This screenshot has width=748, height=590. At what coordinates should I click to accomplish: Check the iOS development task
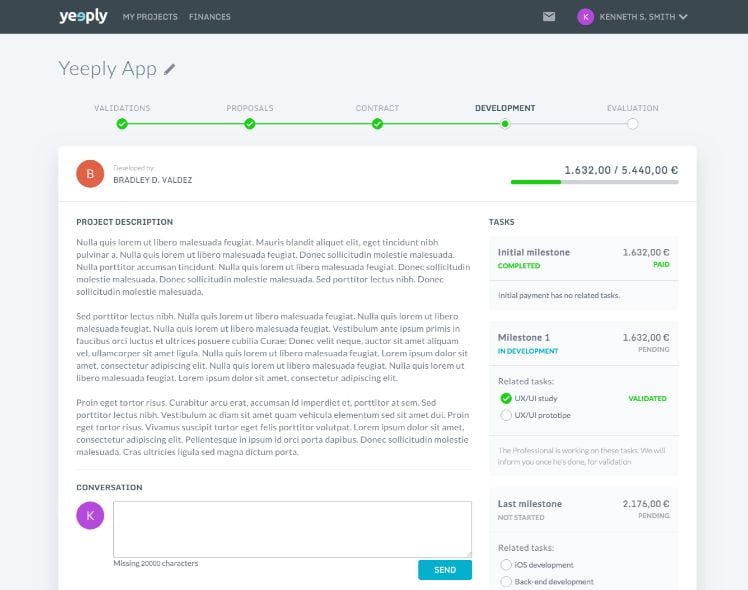pos(506,565)
